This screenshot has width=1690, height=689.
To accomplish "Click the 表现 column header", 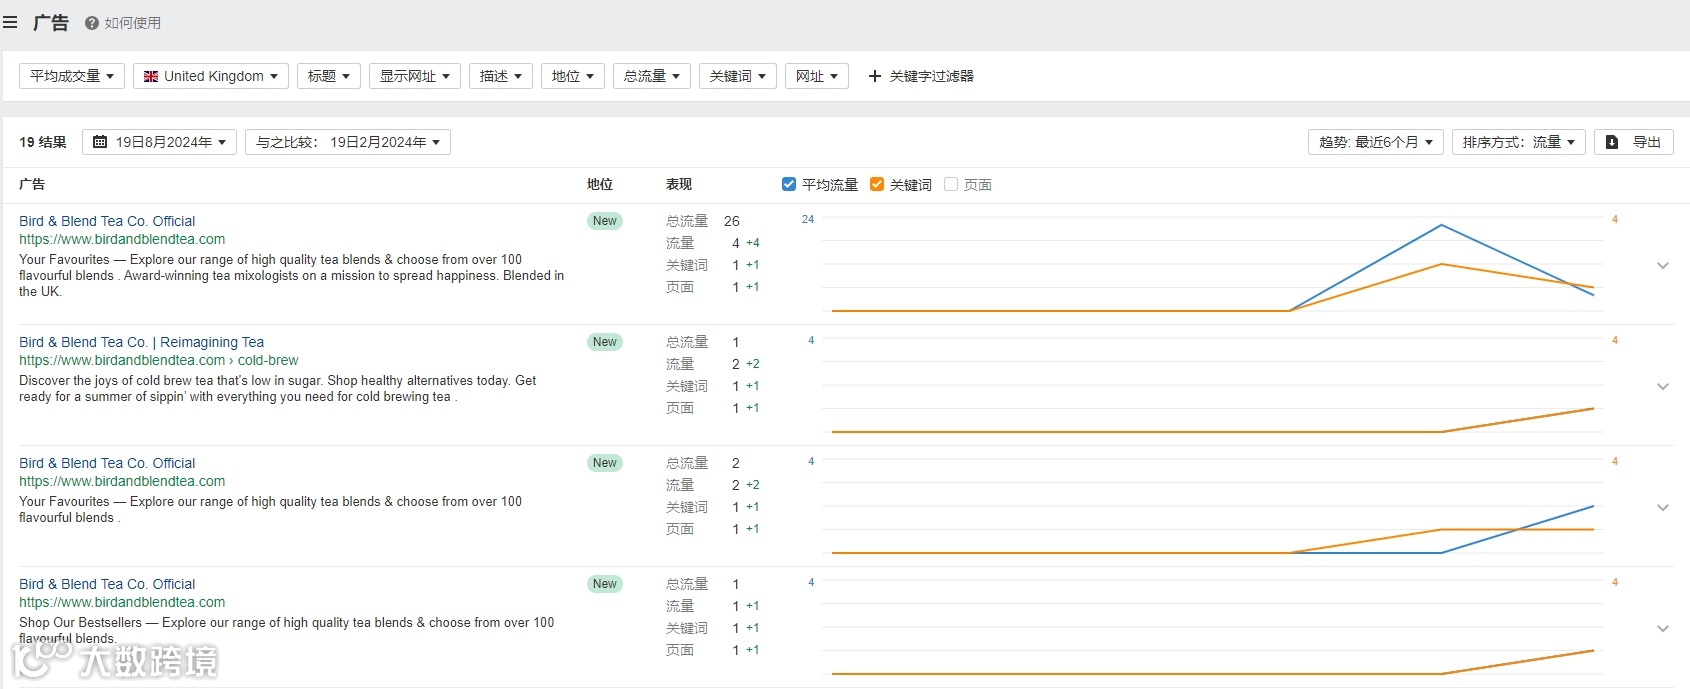I will pos(679,184).
